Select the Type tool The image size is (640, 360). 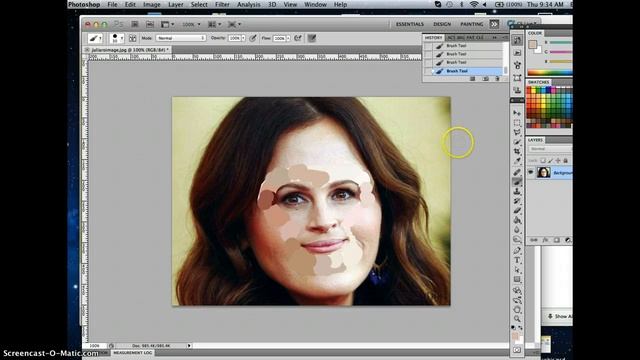[517, 260]
